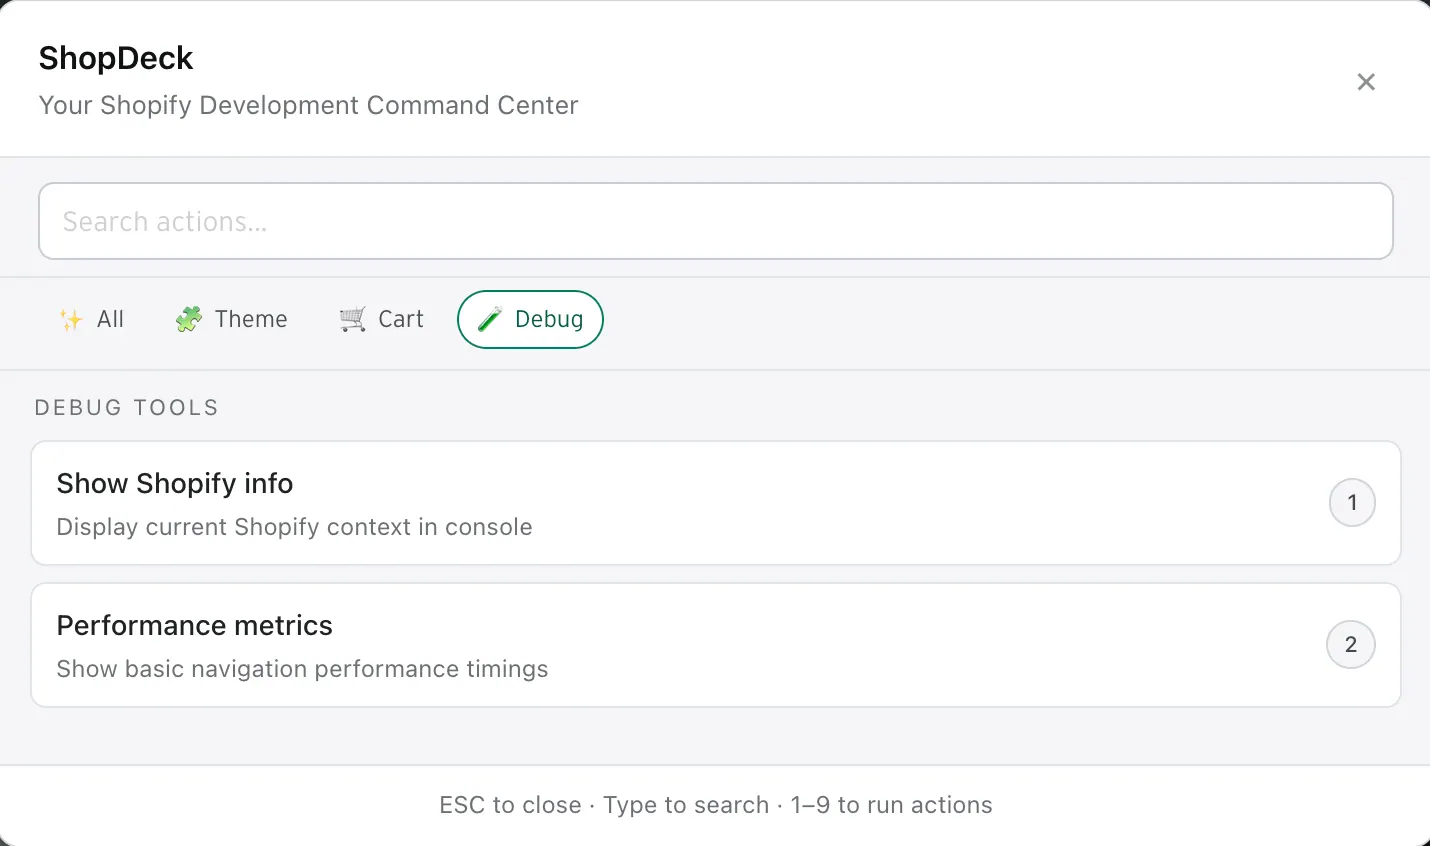Switch to the All filter tab
The height and width of the screenshot is (846, 1430).
point(91,319)
